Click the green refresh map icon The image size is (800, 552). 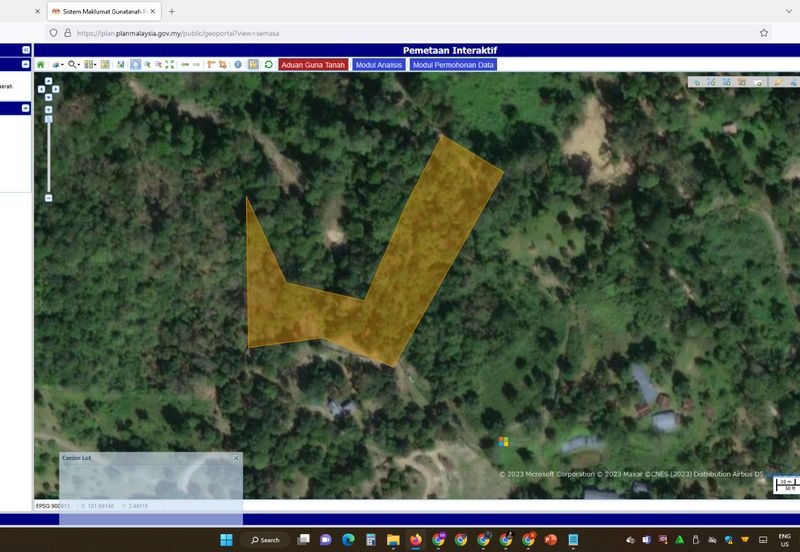[268, 64]
